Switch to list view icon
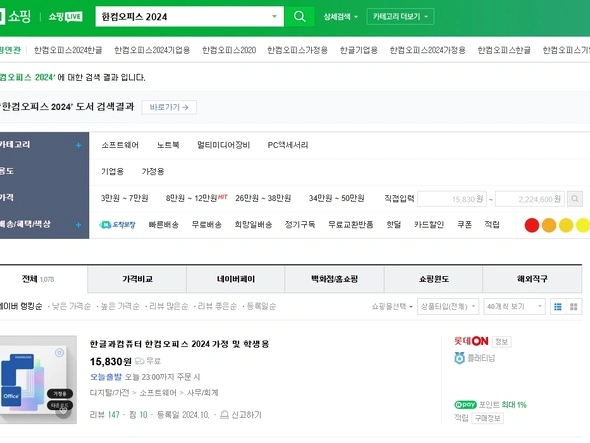The image size is (590, 443). pos(558,307)
